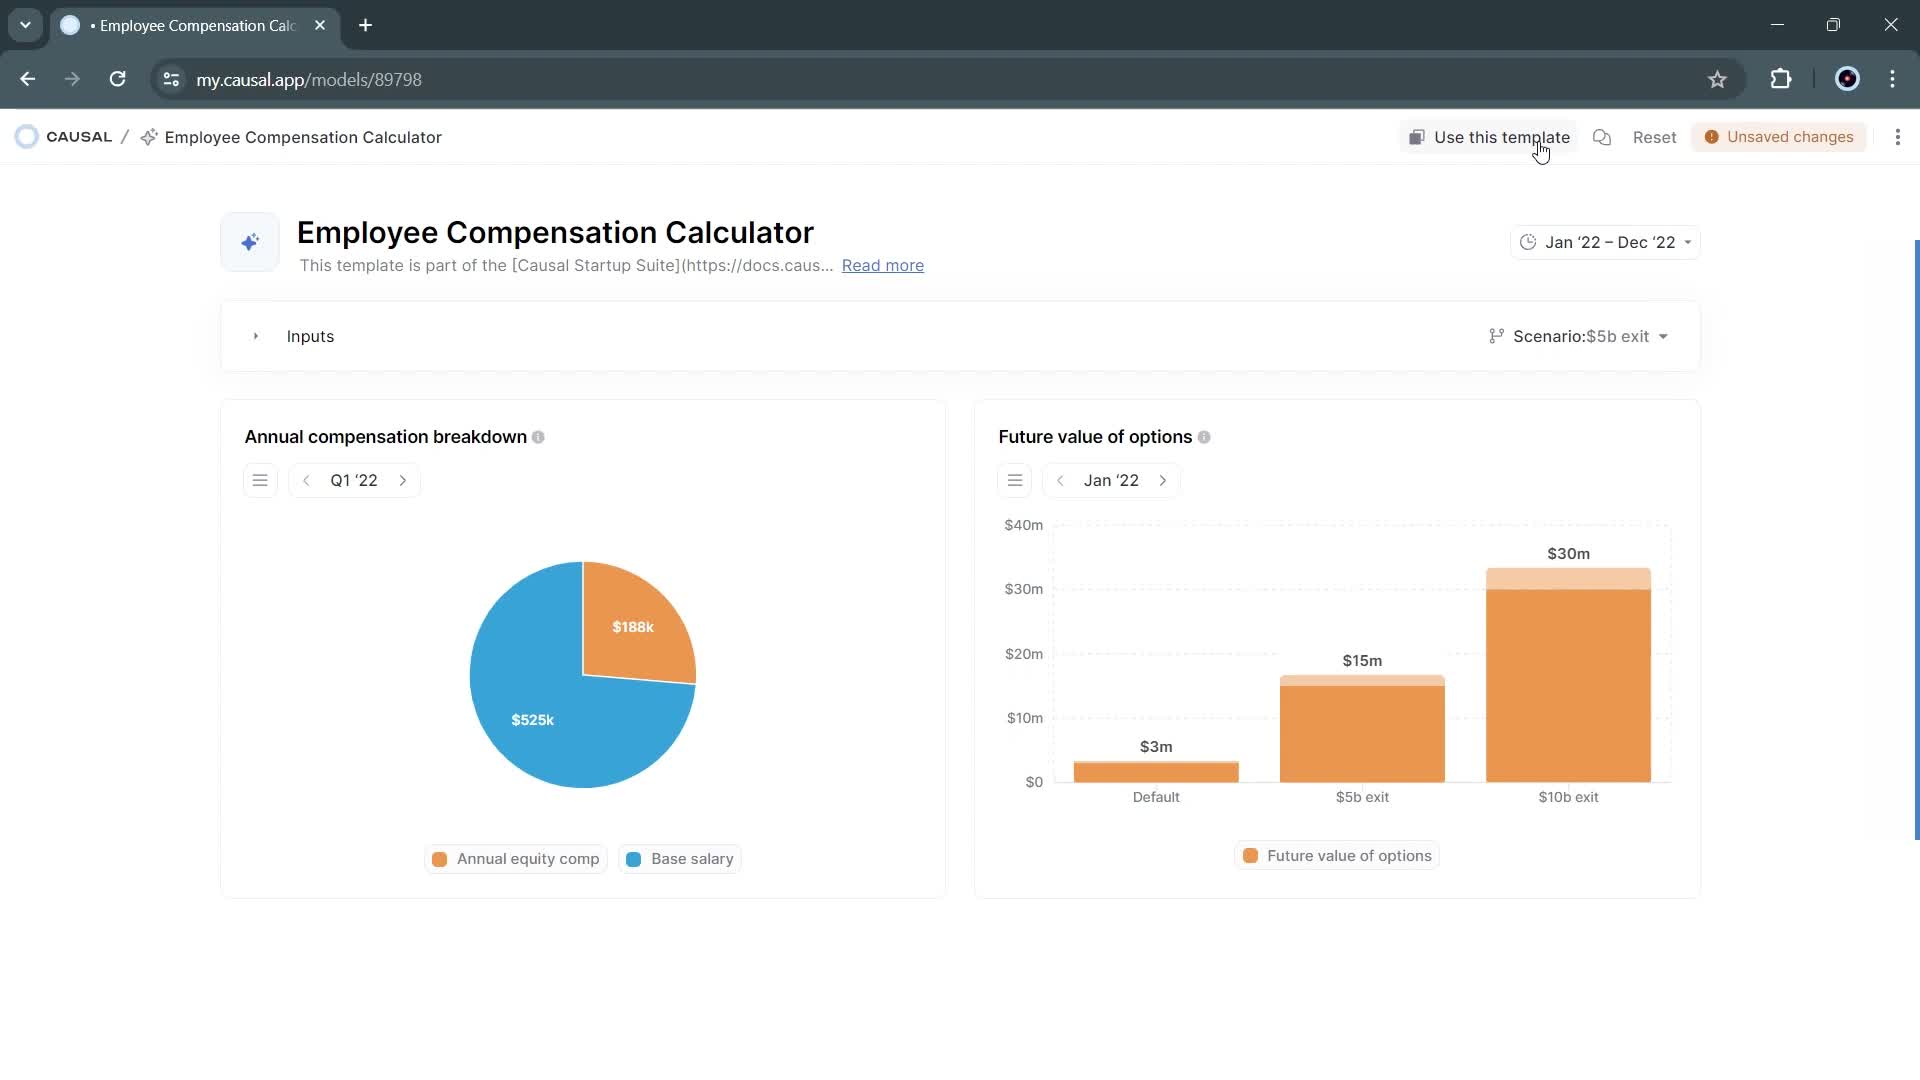The image size is (1920, 1080).
Task: Toggle Base salary legend item
Action: [679, 858]
